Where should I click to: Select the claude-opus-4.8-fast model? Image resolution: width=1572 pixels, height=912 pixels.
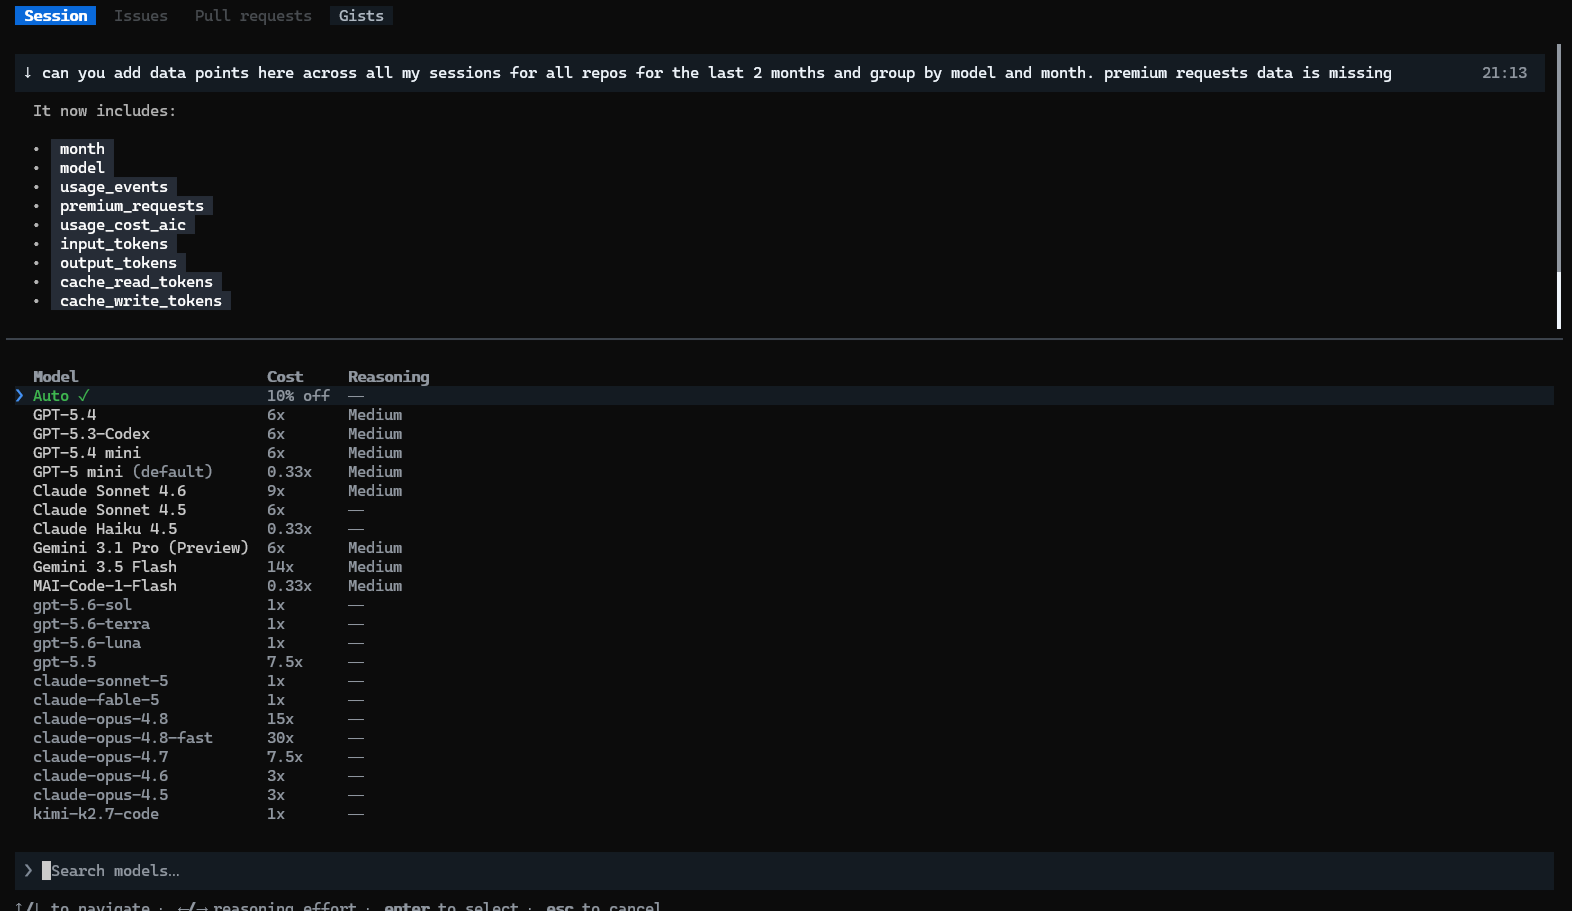[x=123, y=738]
